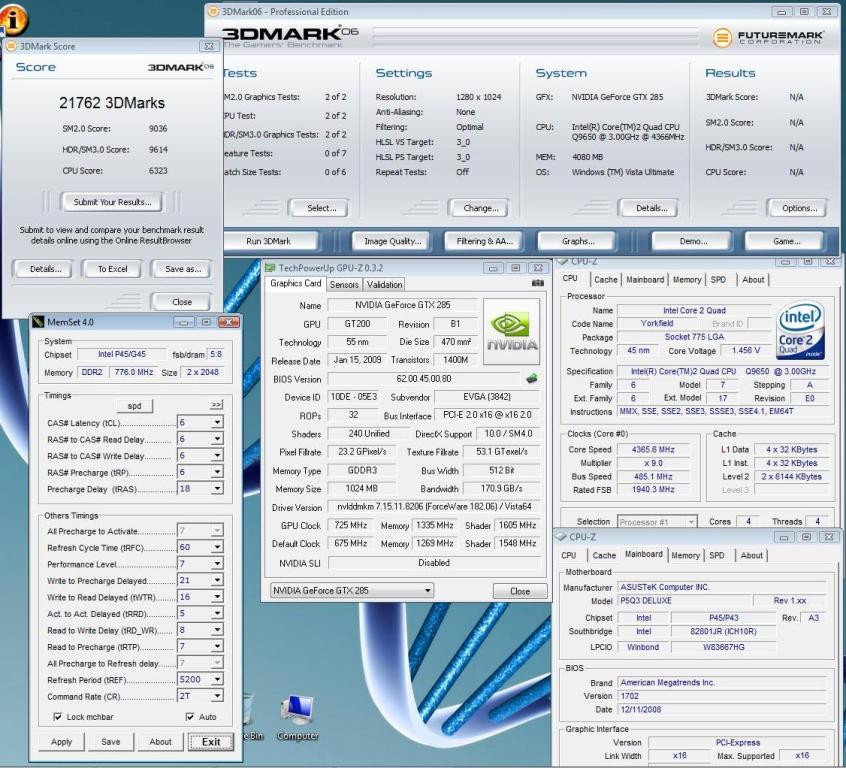Open the Performance Level dropdown
The width and height of the screenshot is (846, 768).
pyautogui.click(x=217, y=563)
